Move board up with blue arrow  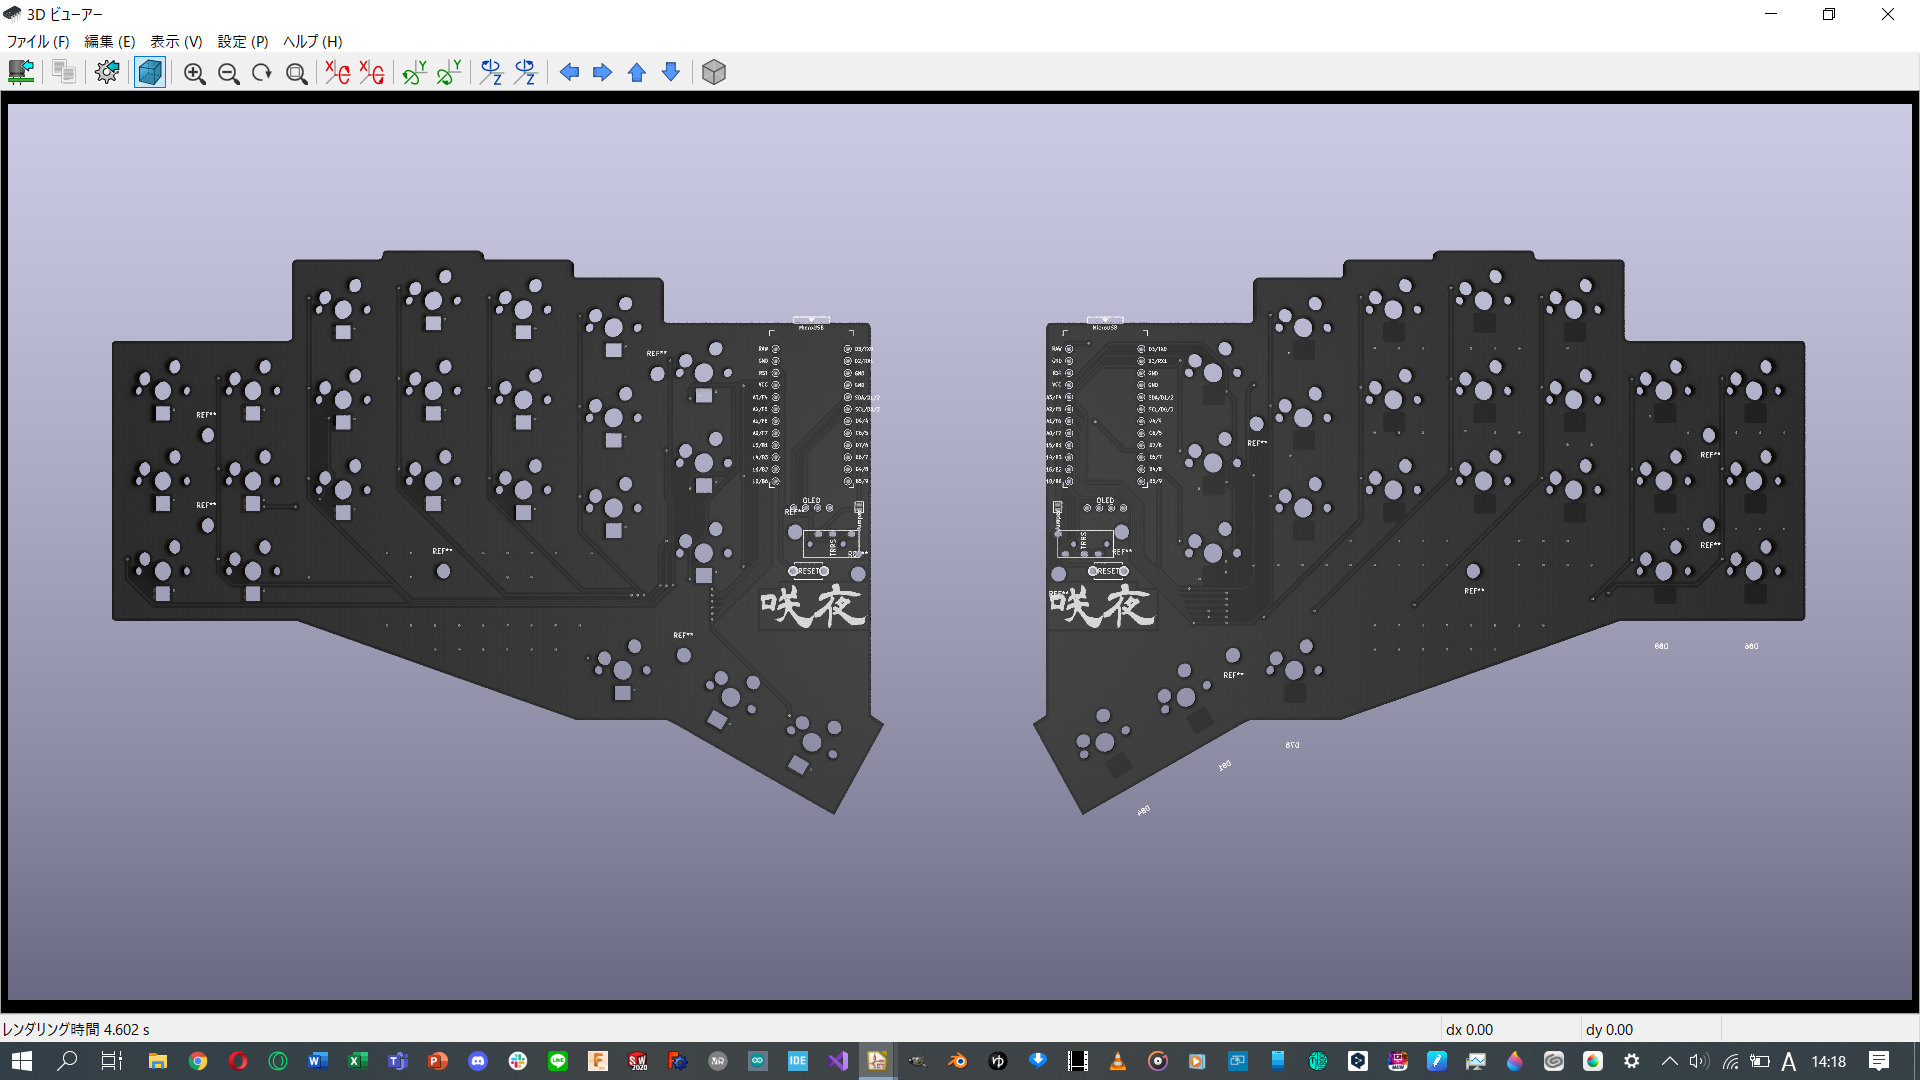tap(637, 72)
